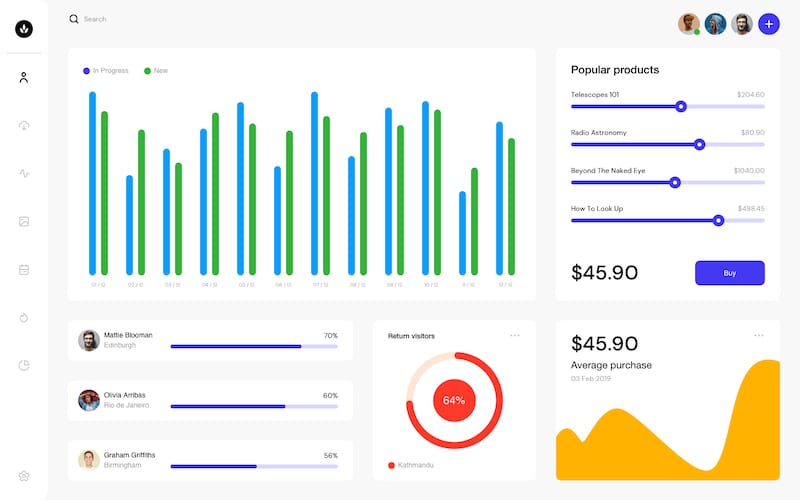Open the pie chart sidebar icon
800x500 pixels.
tap(24, 365)
